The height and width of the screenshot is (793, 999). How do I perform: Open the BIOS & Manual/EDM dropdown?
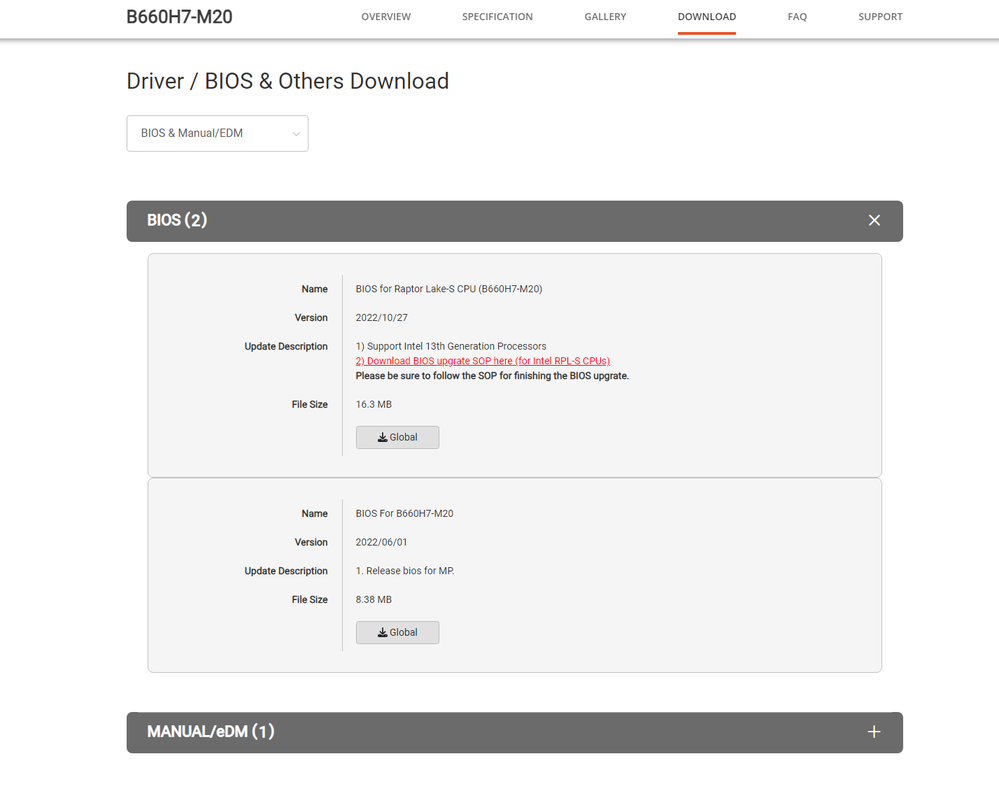(x=216, y=134)
